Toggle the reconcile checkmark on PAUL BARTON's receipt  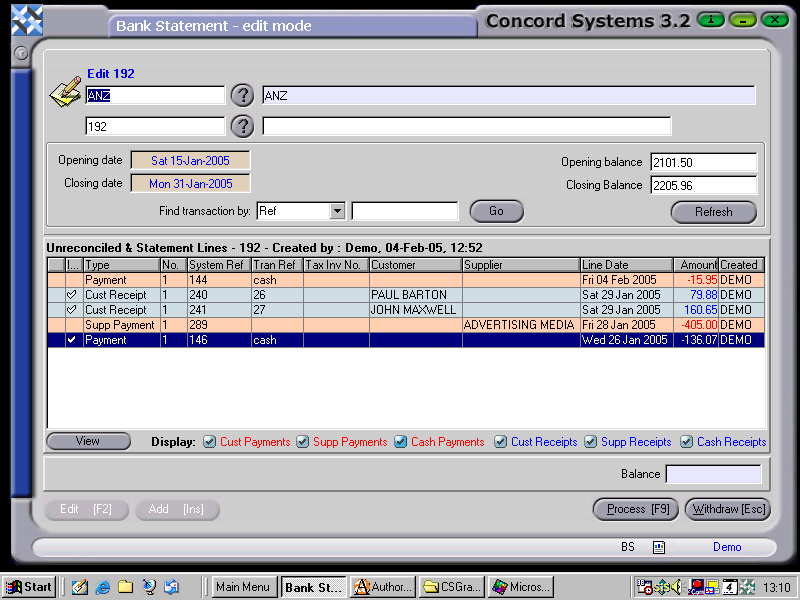click(x=70, y=294)
